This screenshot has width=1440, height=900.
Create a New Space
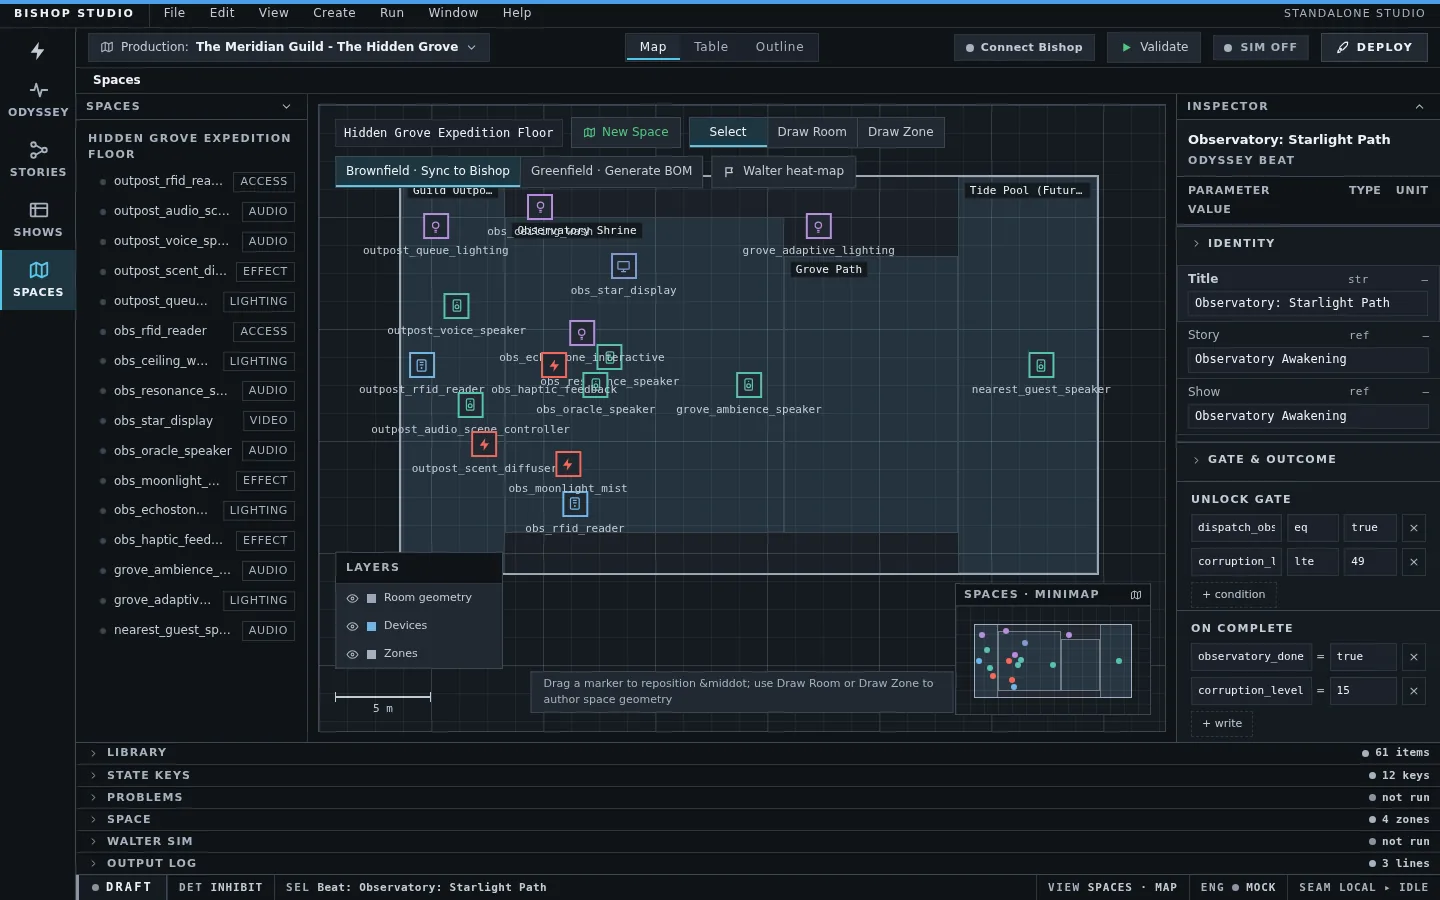626,132
